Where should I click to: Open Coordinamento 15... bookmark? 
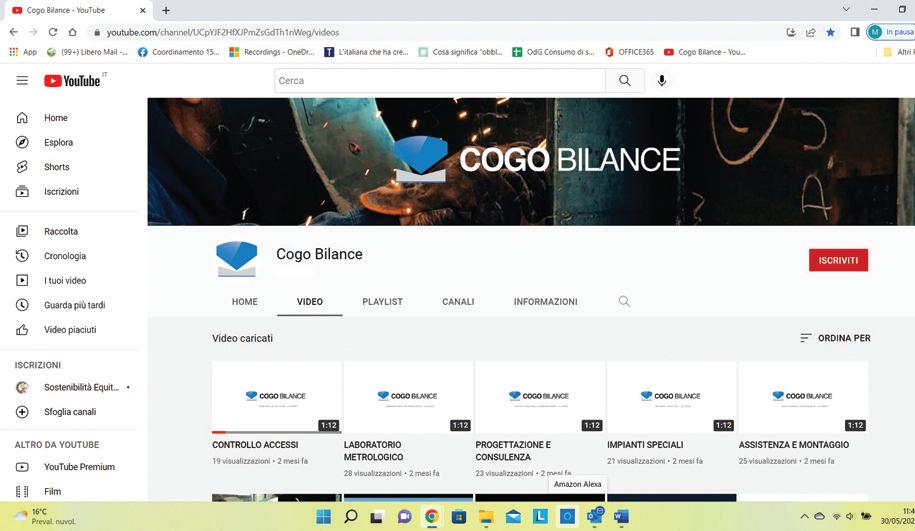coord(179,52)
